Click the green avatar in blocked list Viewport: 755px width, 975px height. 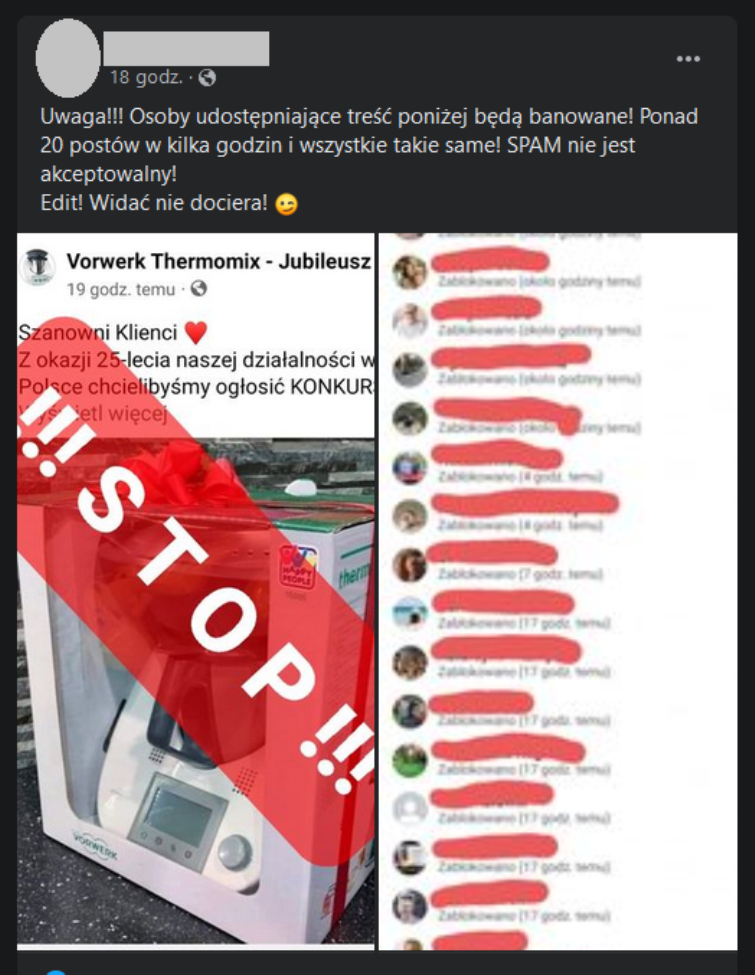(410, 760)
